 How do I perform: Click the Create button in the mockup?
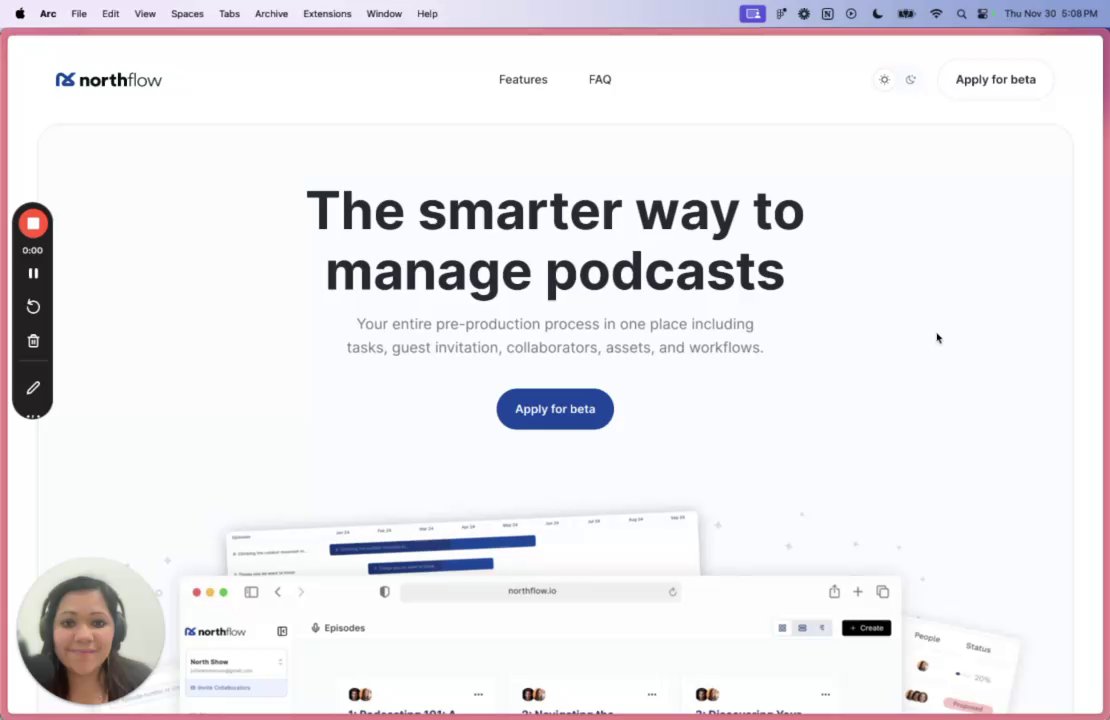pyautogui.click(x=866, y=628)
